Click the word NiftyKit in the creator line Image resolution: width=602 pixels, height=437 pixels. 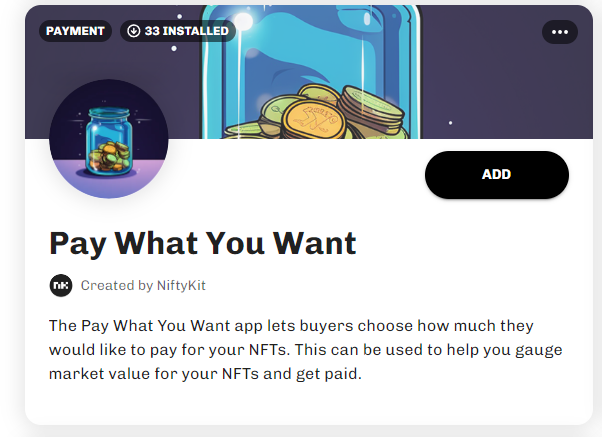click(x=181, y=285)
